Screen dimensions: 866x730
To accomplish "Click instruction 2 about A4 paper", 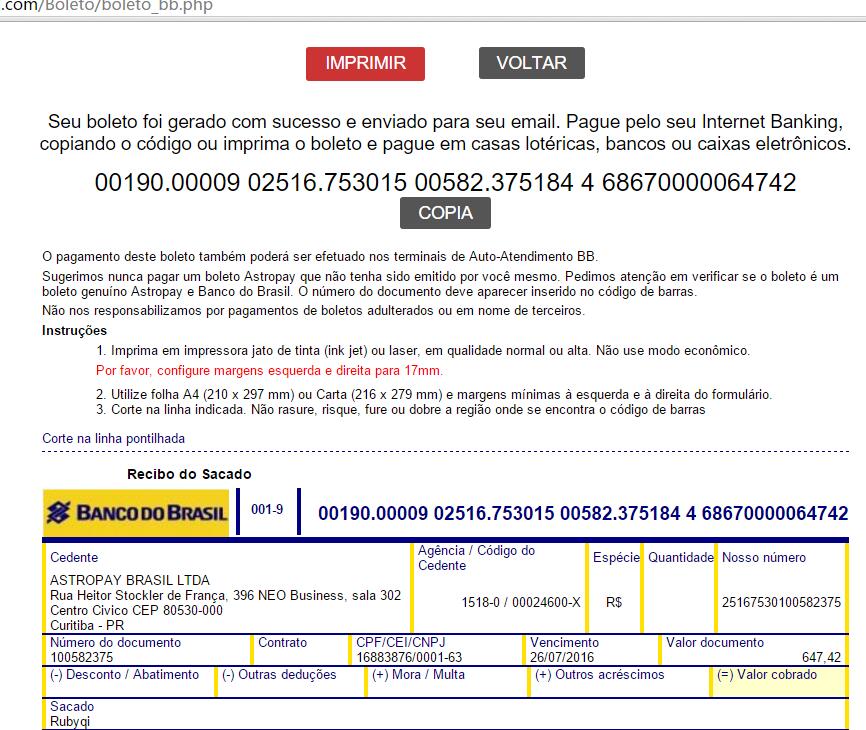I will click(x=434, y=394).
